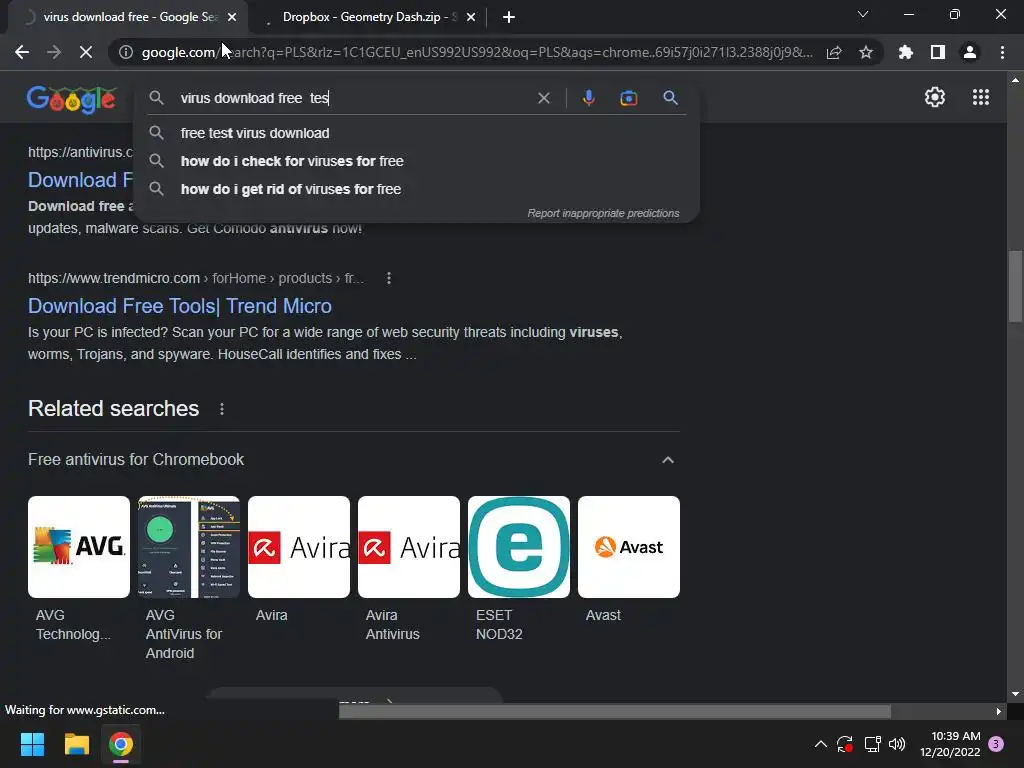This screenshot has width=1024, height=768.
Task: Open the Download Free Tools Trend Micro result
Action: (180, 306)
